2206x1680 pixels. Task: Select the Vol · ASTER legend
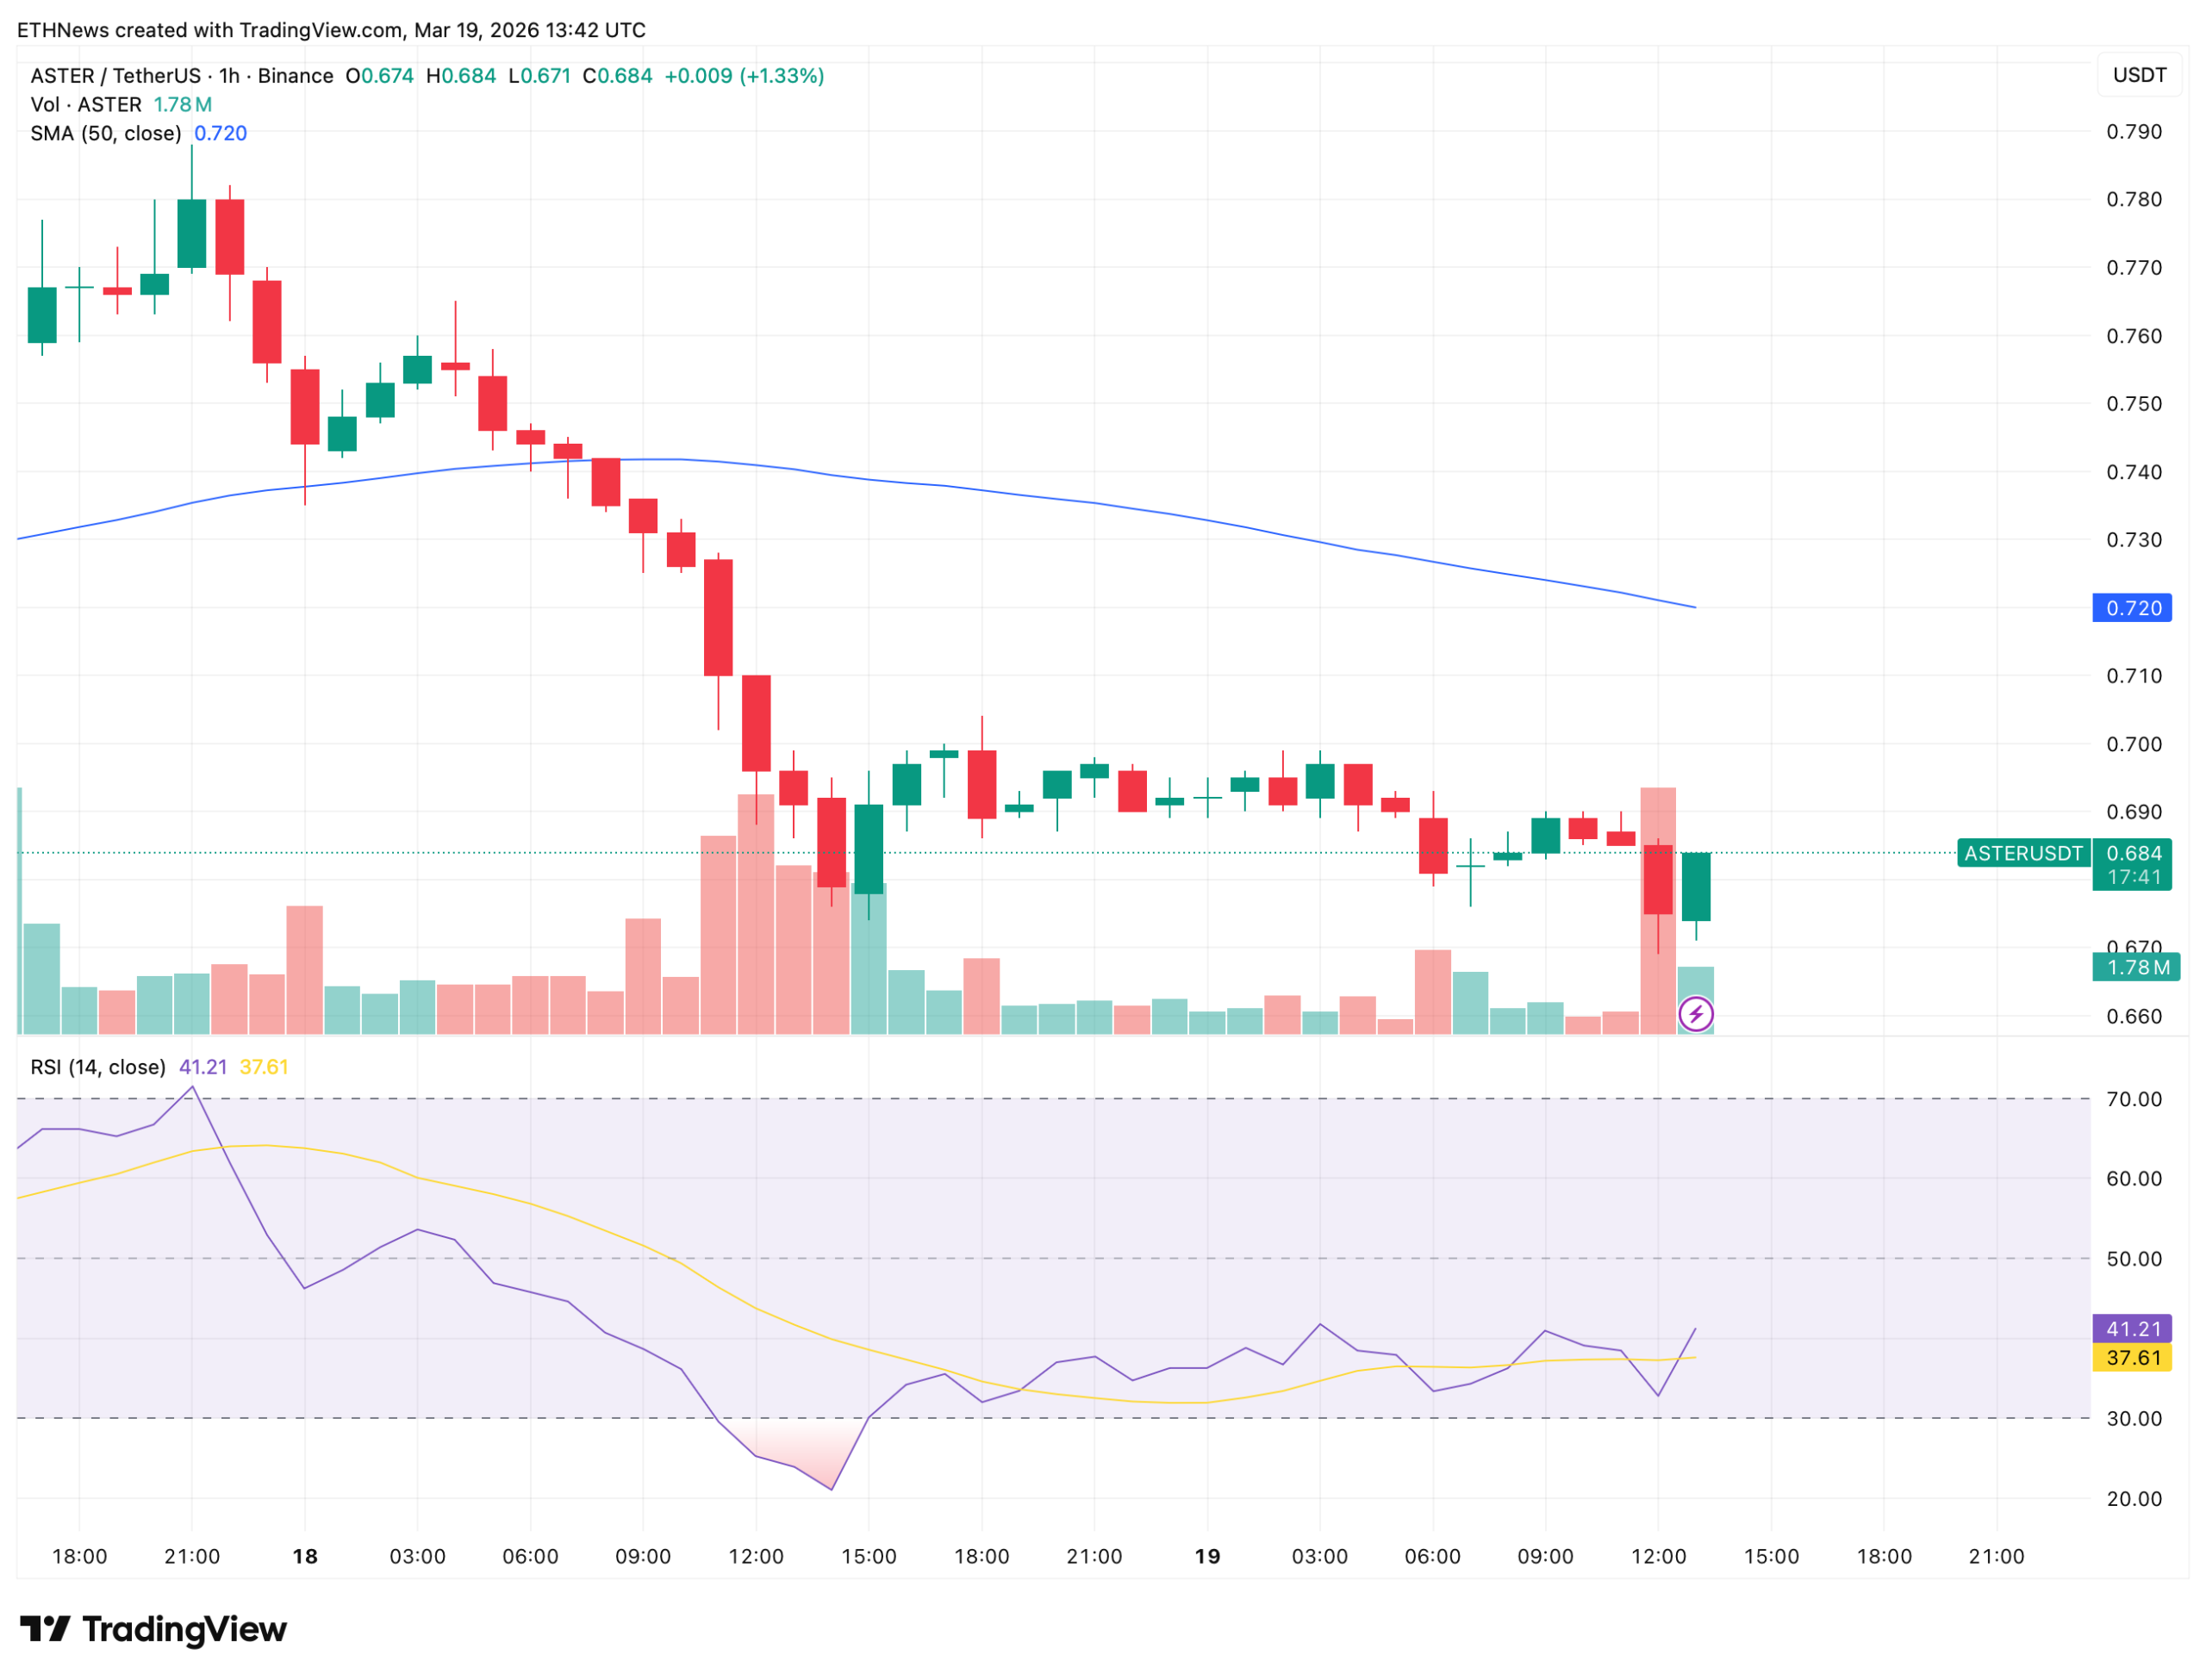[86, 104]
